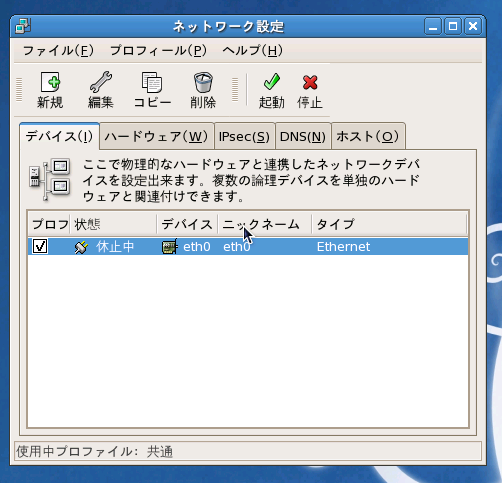Sort by the 状態 column header
This screenshot has width=502, height=483.
click(x=113, y=224)
